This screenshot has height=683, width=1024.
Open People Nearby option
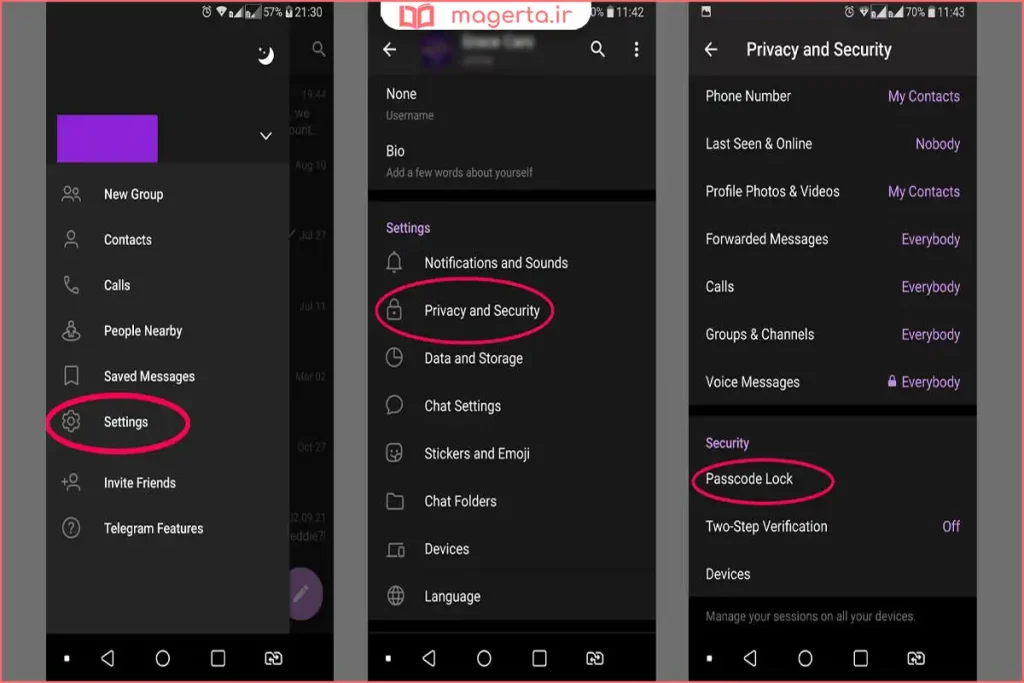click(142, 331)
